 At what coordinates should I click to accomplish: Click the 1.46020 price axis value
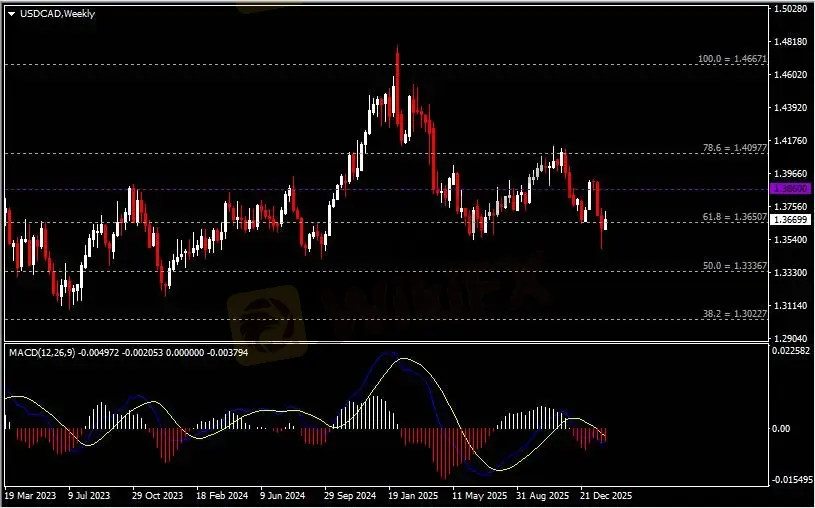[791, 75]
